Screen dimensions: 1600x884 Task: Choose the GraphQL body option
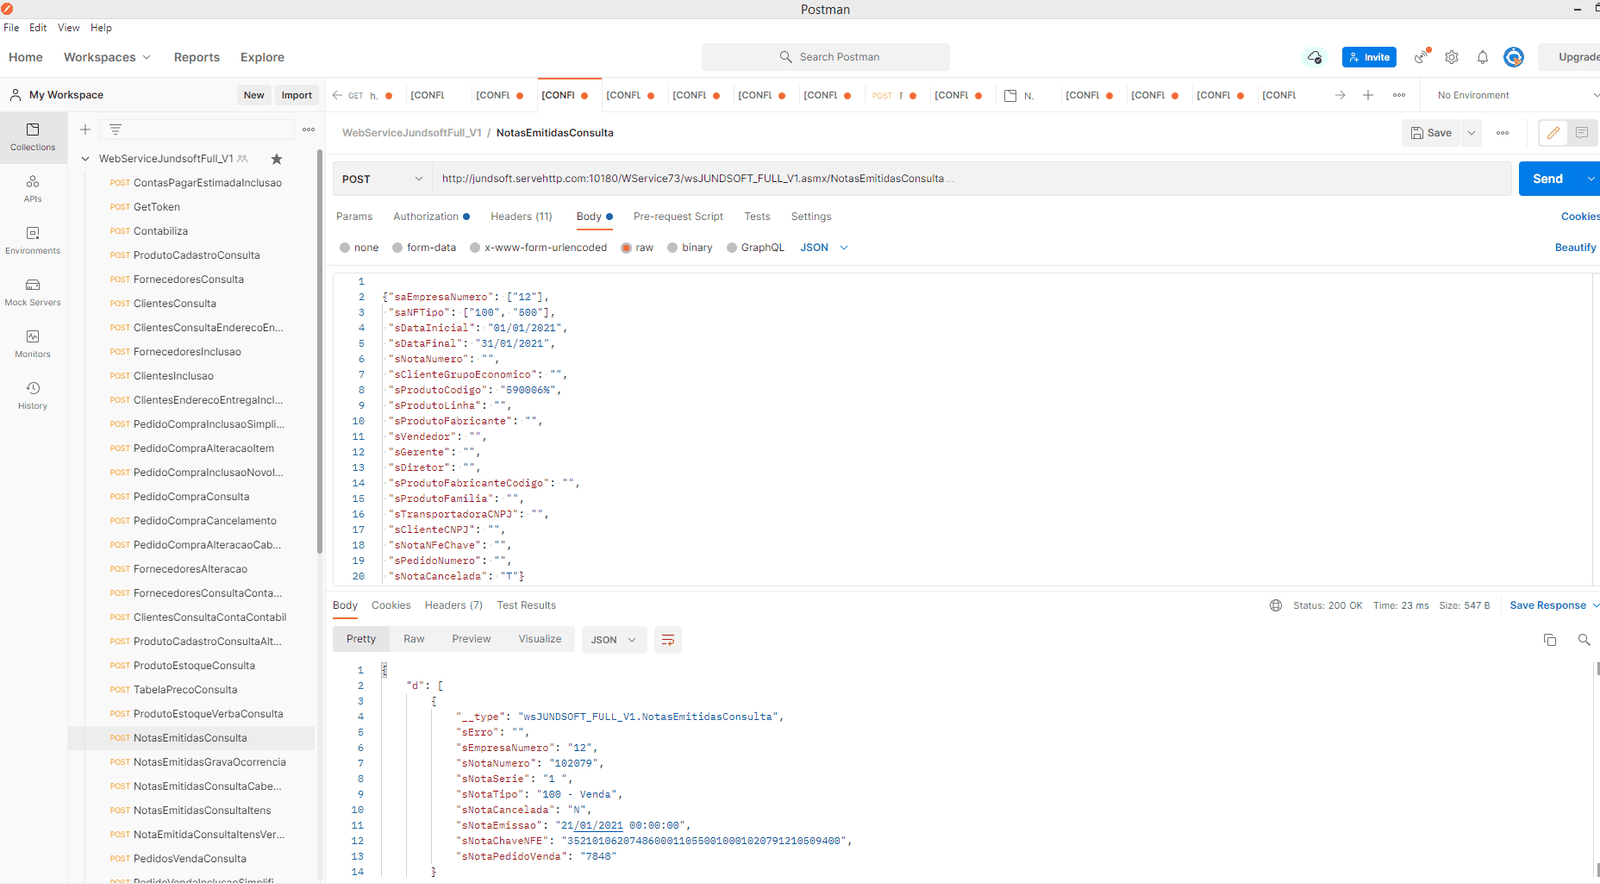(x=732, y=248)
